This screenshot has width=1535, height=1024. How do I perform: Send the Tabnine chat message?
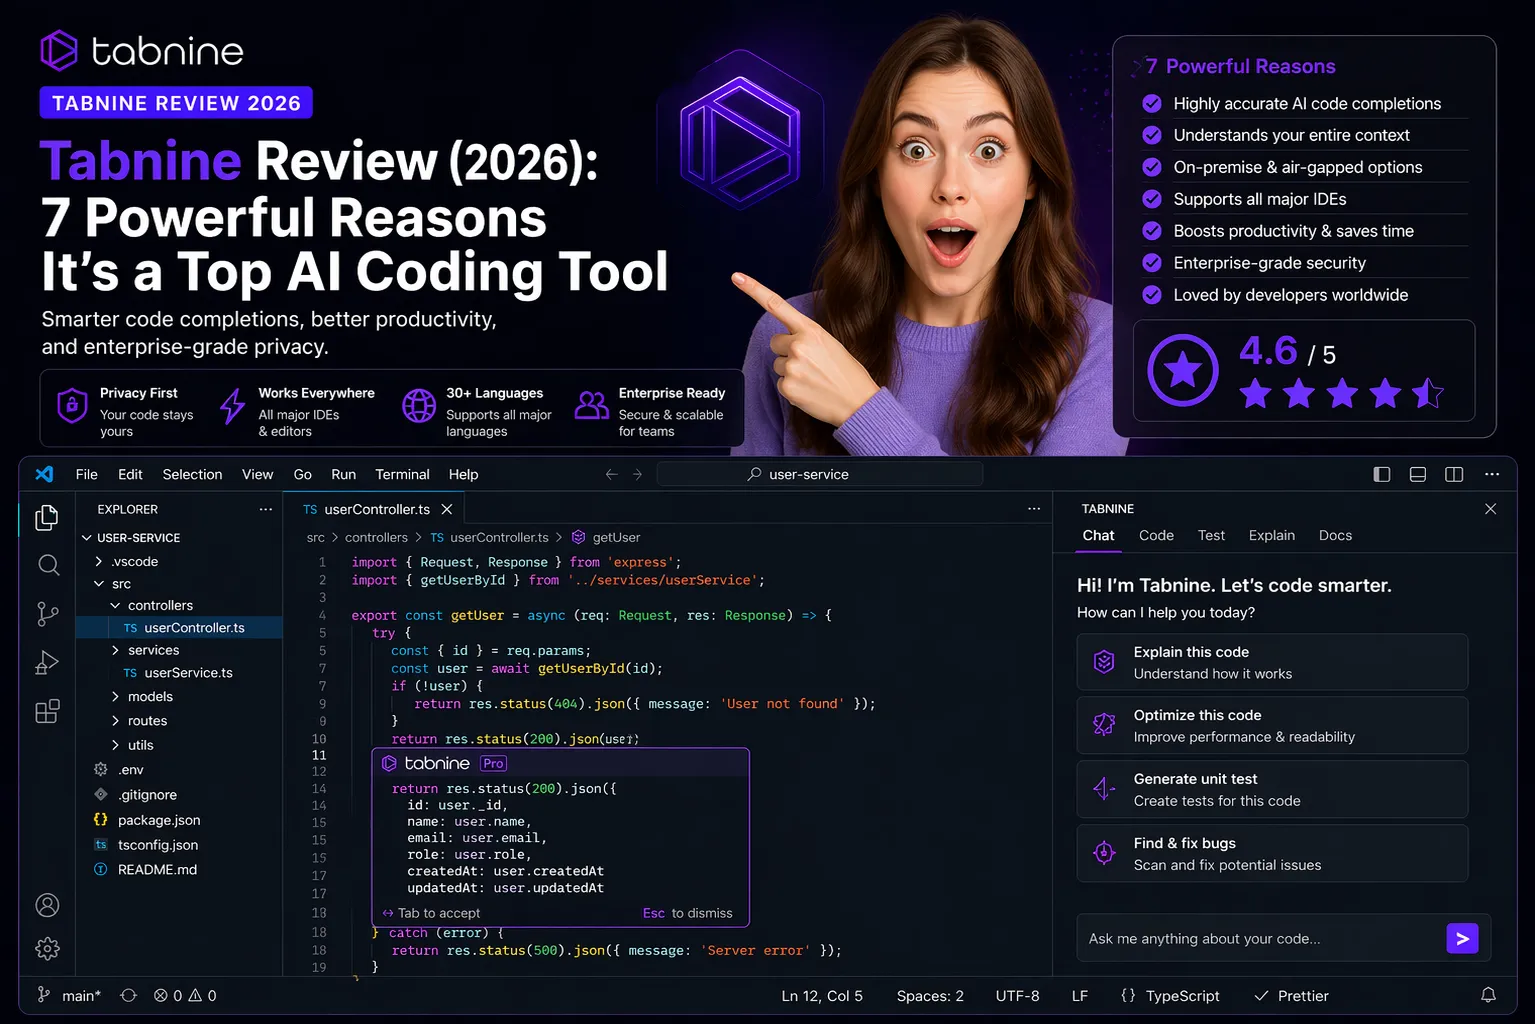pyautogui.click(x=1462, y=938)
